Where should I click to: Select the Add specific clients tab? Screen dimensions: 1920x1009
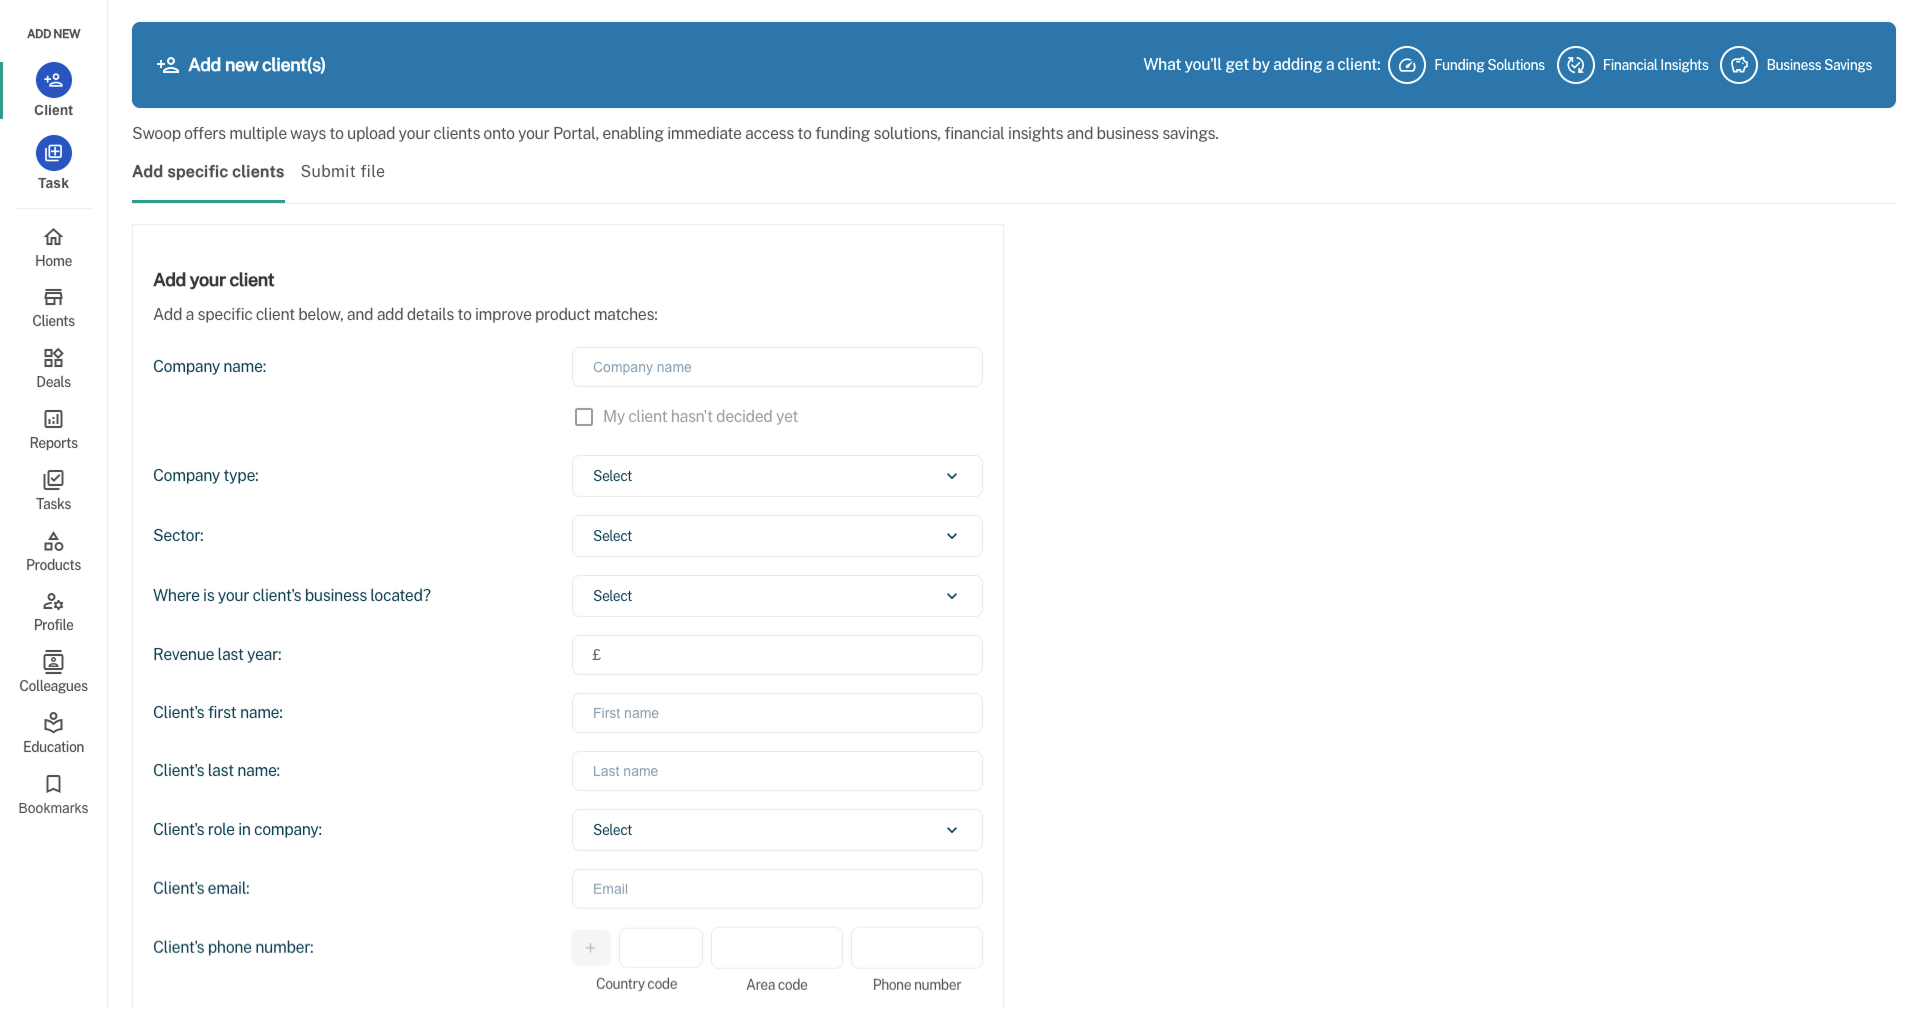(x=208, y=172)
